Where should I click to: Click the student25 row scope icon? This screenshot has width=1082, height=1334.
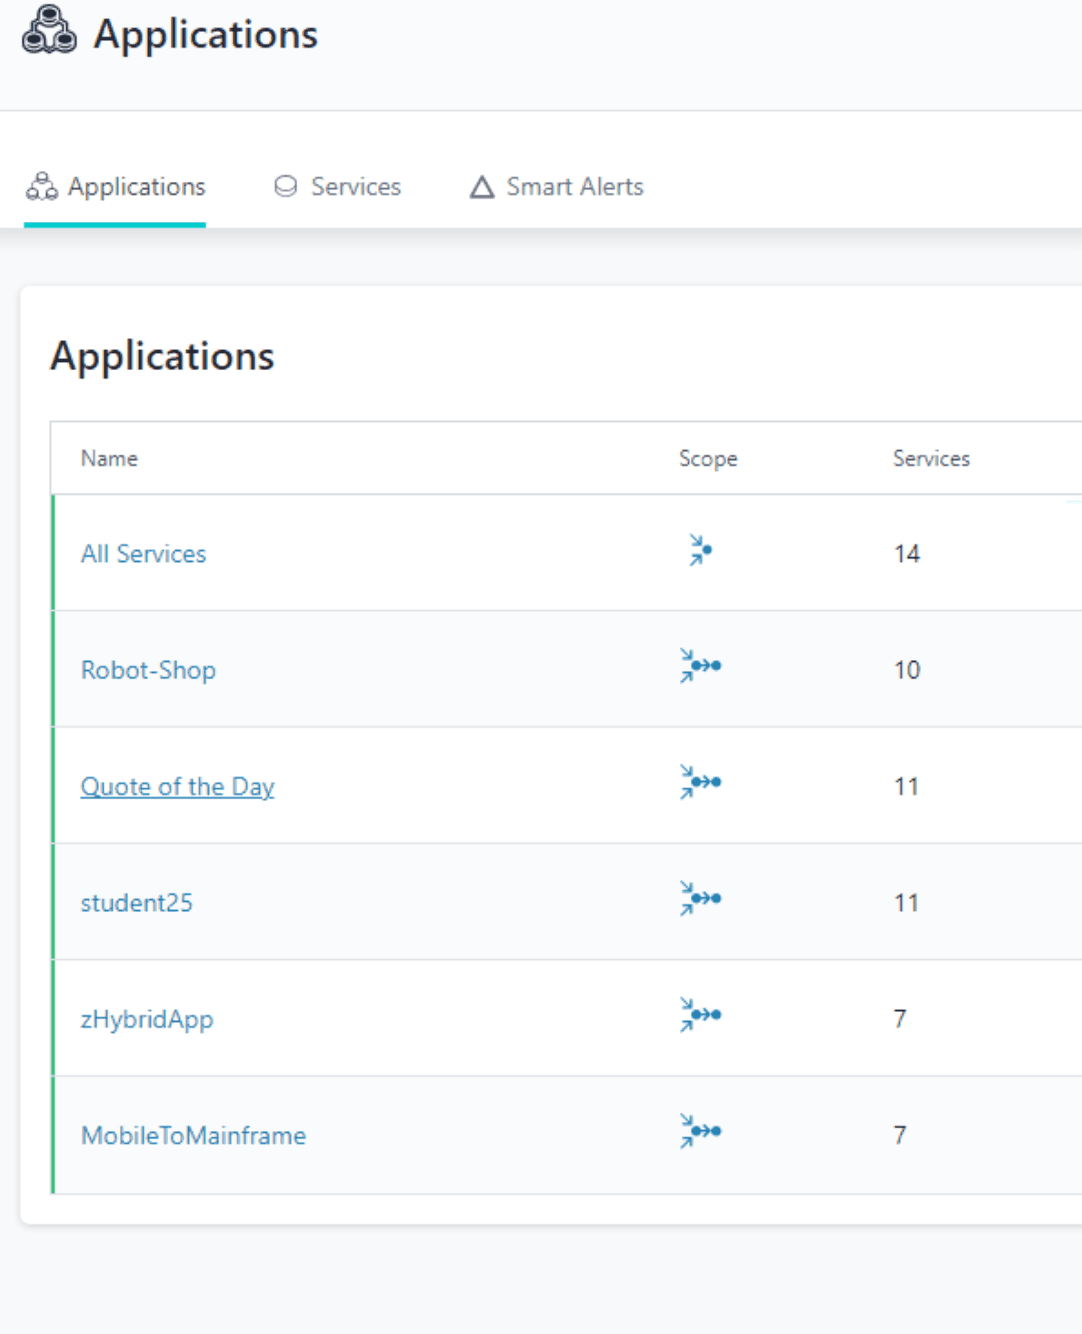pyautogui.click(x=700, y=898)
